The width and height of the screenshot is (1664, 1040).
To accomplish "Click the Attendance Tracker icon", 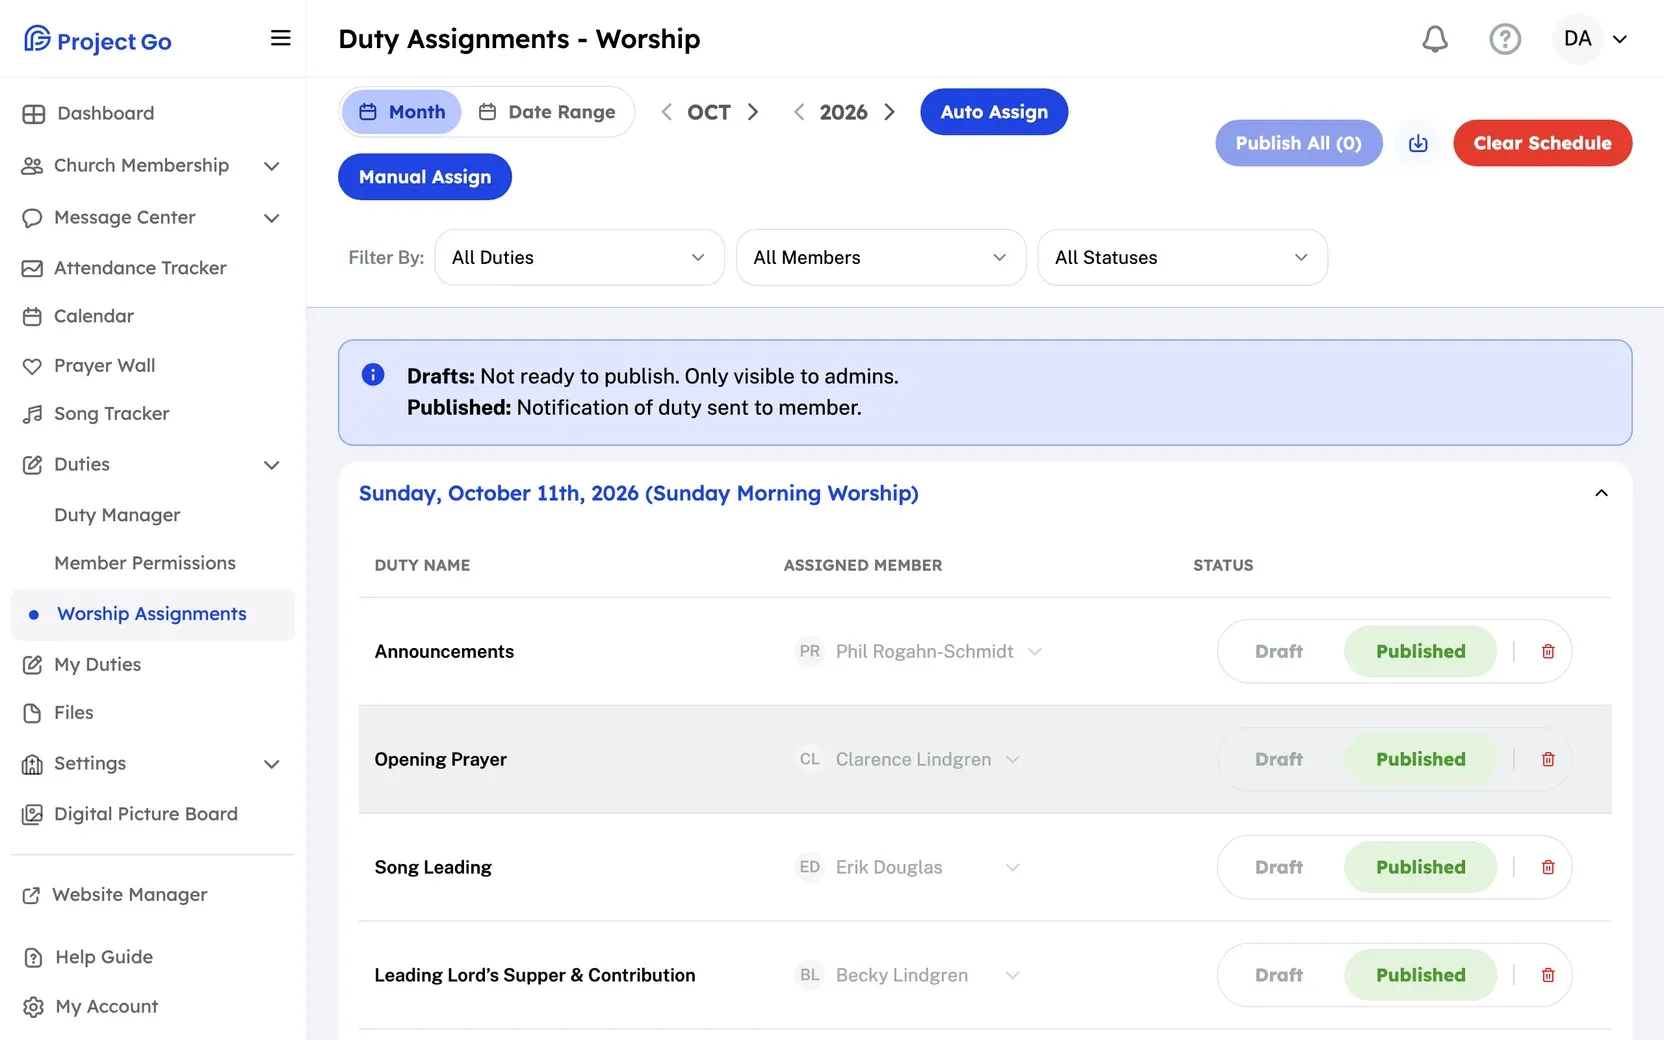I will tap(32, 268).
